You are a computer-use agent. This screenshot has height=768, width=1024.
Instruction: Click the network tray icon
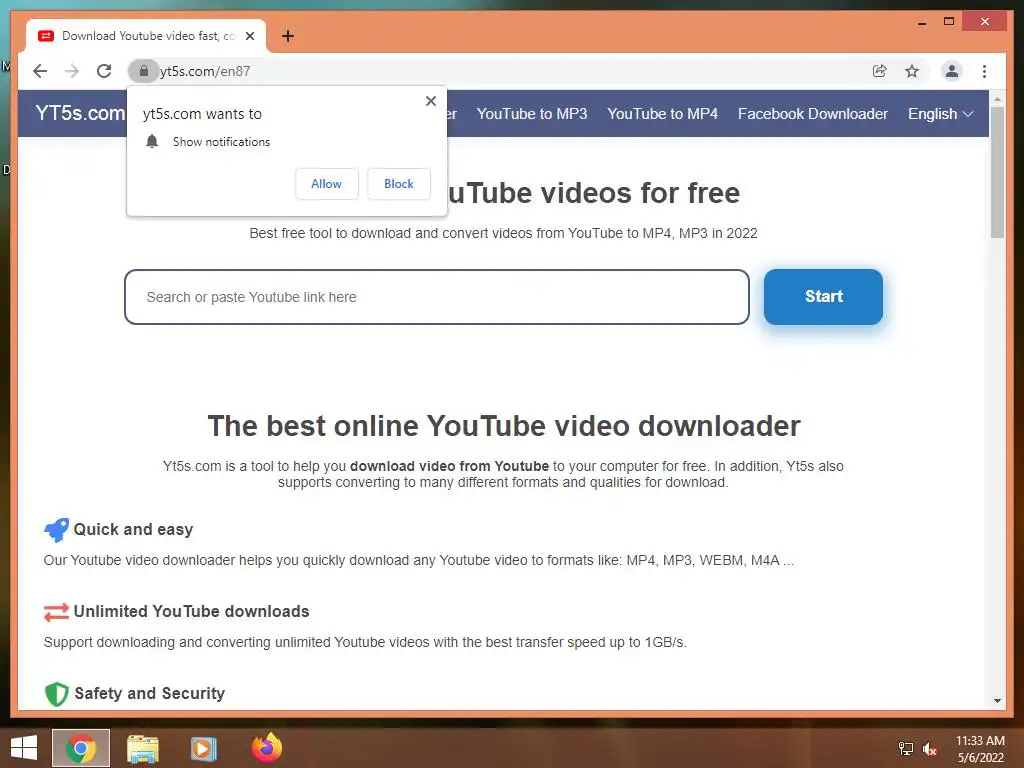coord(906,749)
